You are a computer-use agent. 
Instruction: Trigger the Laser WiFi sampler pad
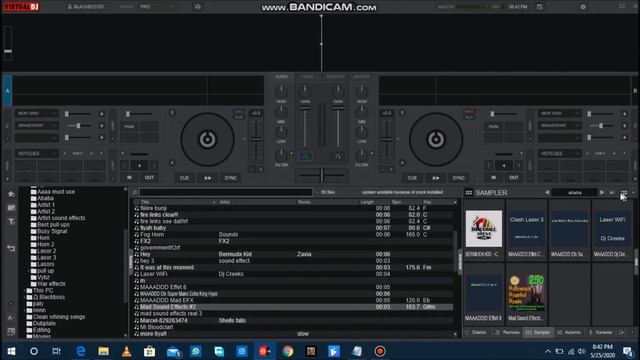tap(612, 229)
